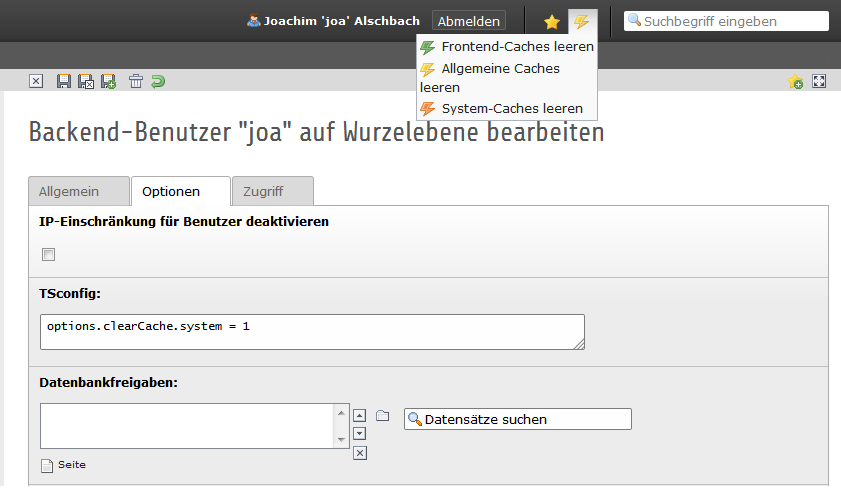
Task: Click the Seite page icon
Action: 47,465
